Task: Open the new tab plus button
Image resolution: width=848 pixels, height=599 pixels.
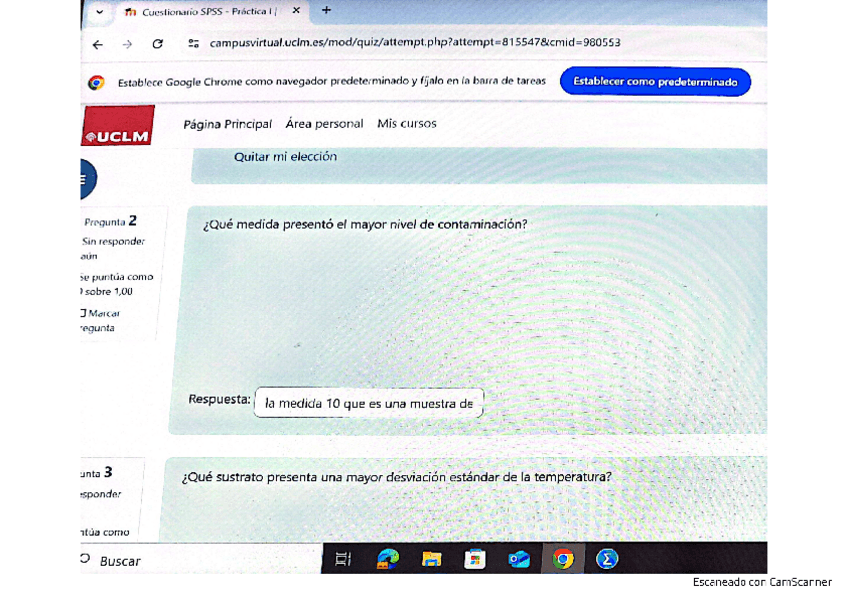Action: [x=326, y=11]
